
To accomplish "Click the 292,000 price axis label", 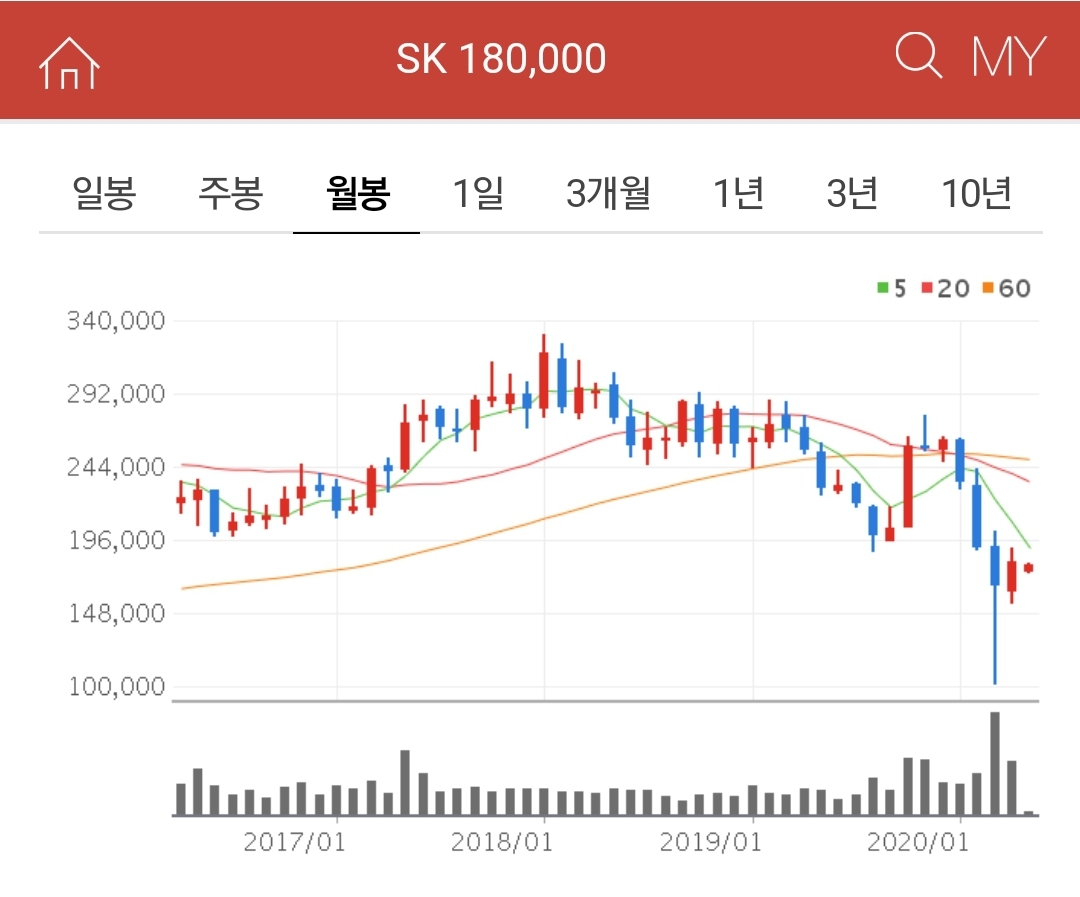I will click(x=116, y=394).
